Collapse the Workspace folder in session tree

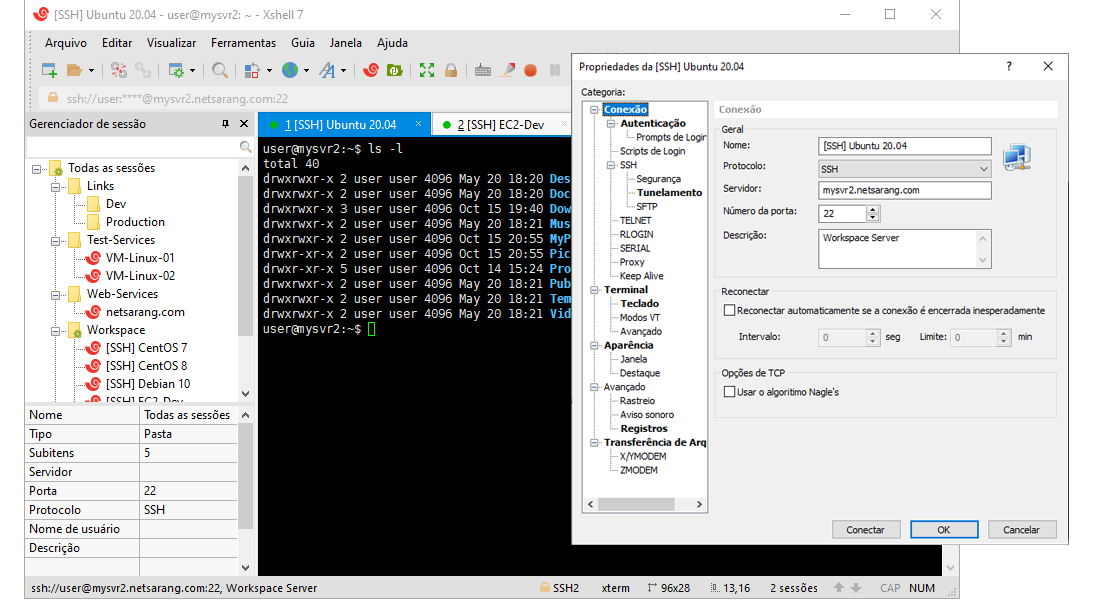55,331
